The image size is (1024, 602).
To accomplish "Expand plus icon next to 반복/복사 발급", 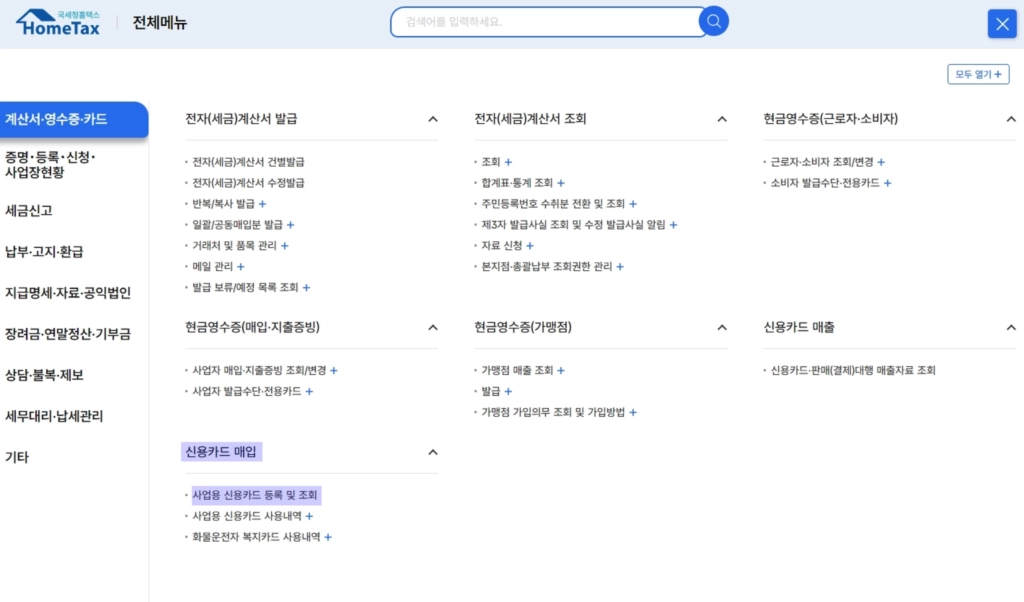I will tap(263, 204).
